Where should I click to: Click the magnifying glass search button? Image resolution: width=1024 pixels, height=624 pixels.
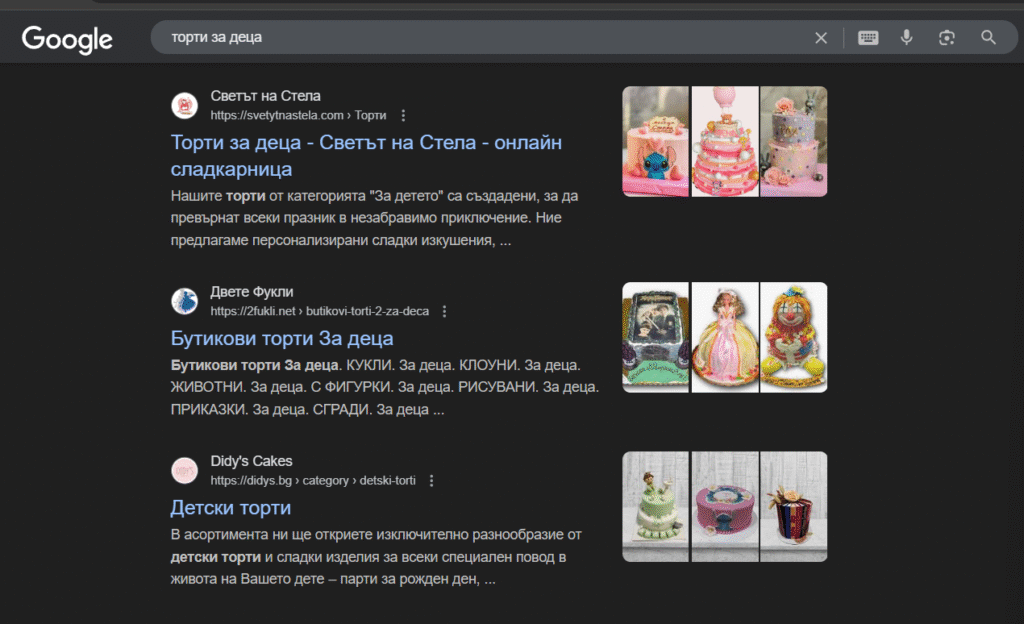[x=988, y=38]
